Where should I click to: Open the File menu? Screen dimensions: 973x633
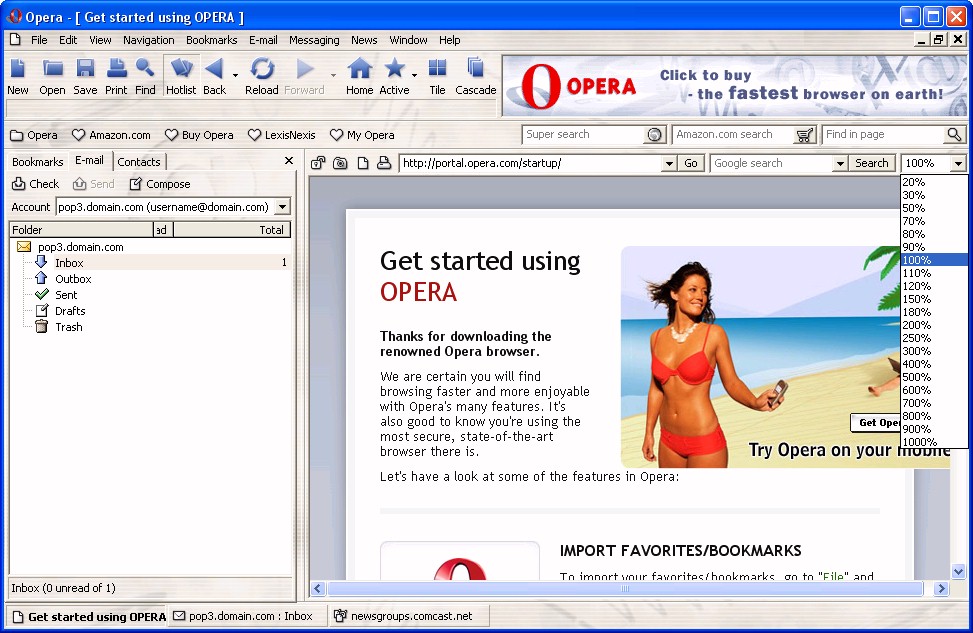point(39,40)
